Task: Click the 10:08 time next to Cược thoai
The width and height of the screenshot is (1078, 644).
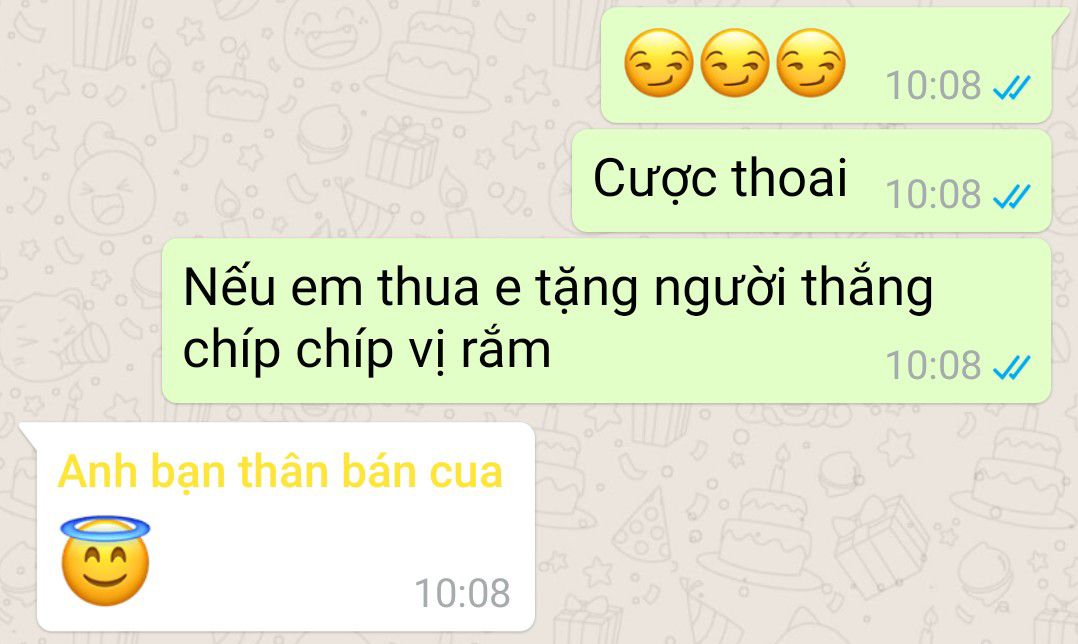Action: pos(933,195)
